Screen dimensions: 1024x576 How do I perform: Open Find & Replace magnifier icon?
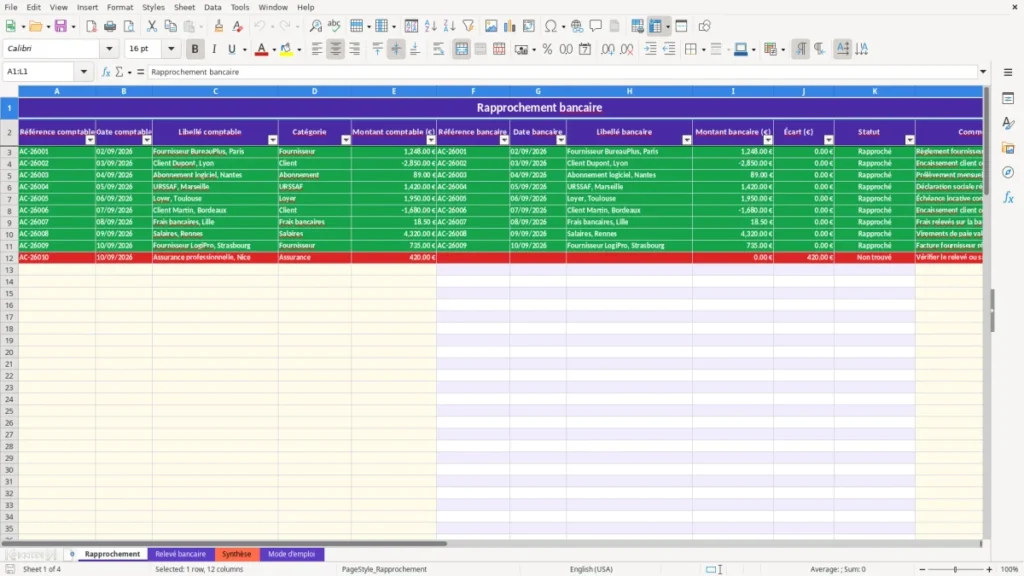point(315,26)
